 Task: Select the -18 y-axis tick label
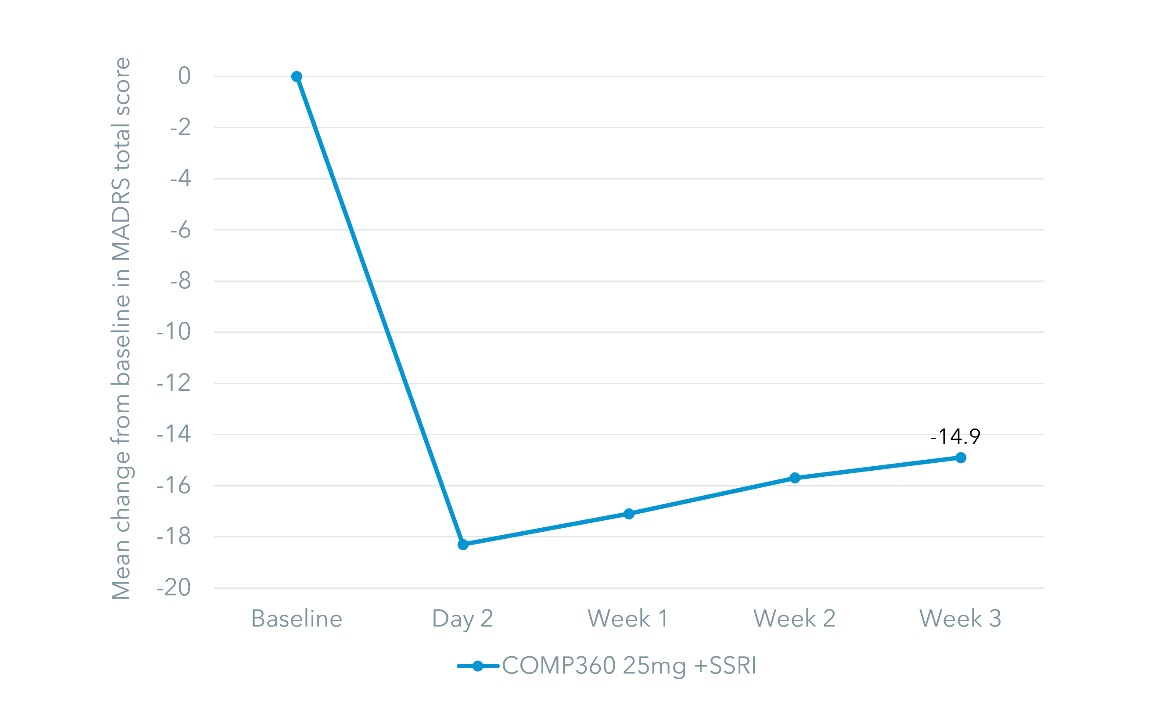coord(176,537)
